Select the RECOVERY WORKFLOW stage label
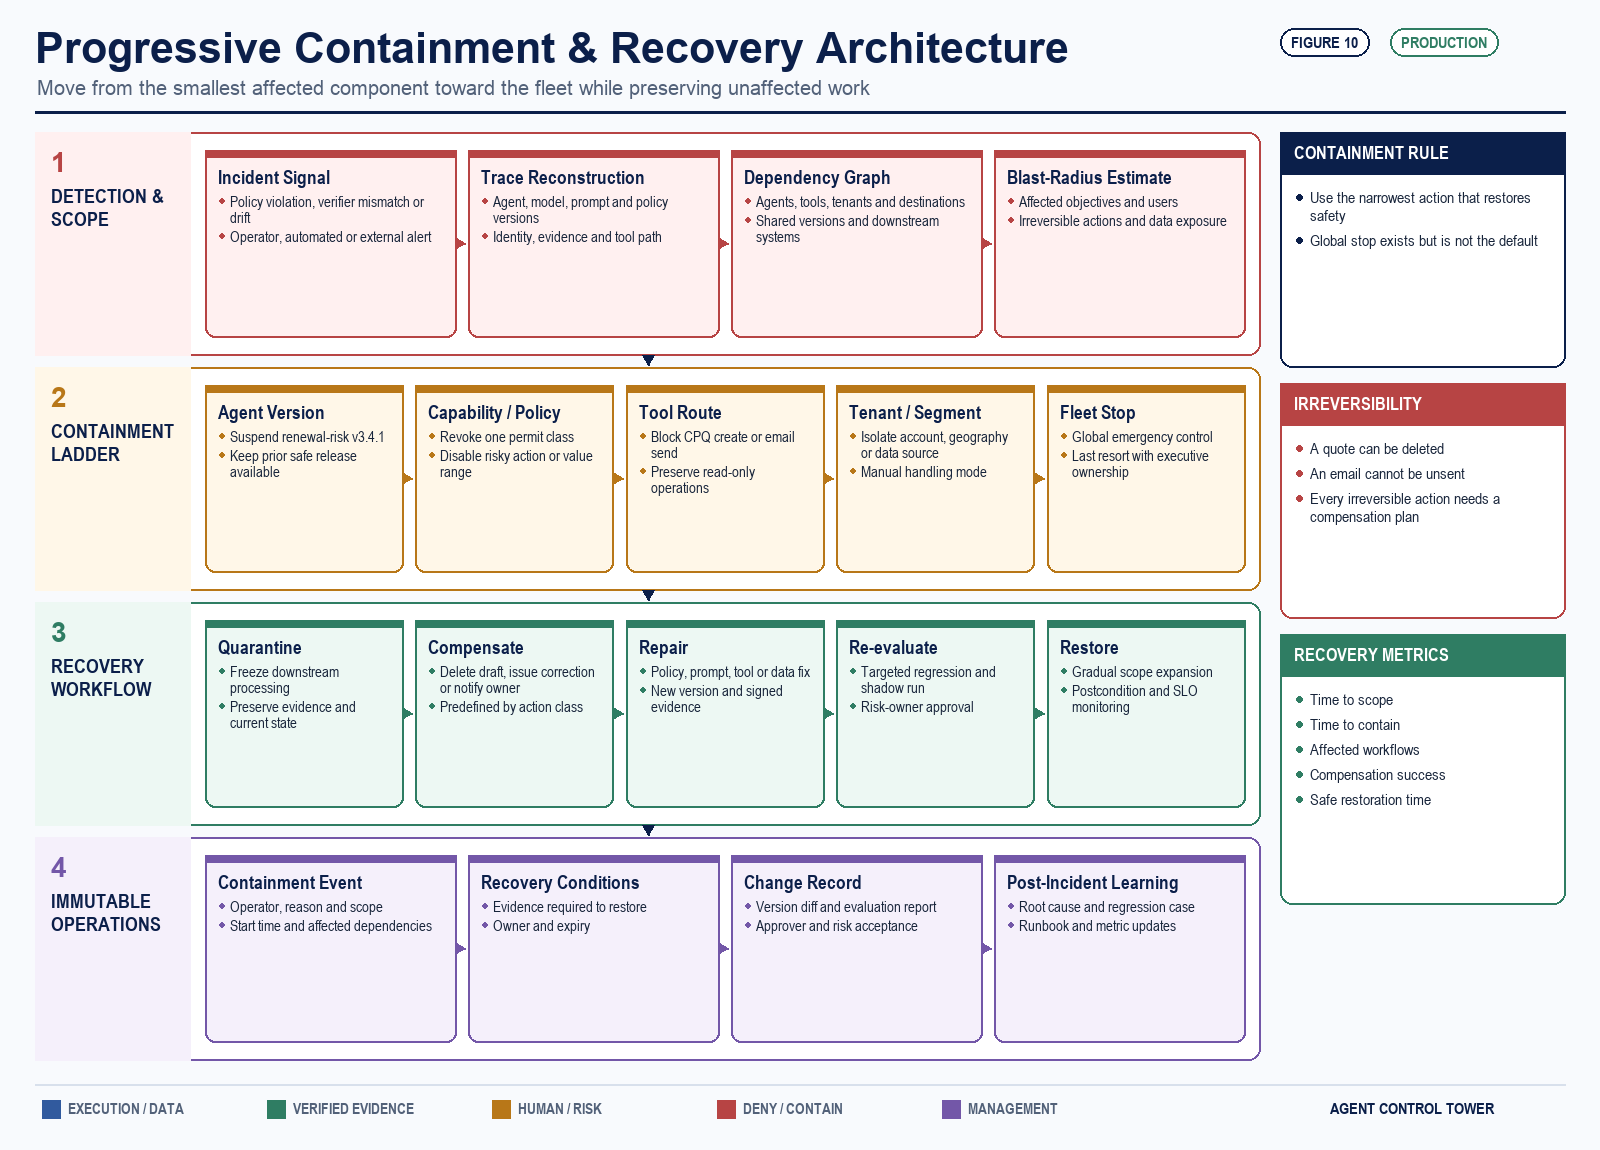This screenshot has height=1150, width=1600. point(101,678)
